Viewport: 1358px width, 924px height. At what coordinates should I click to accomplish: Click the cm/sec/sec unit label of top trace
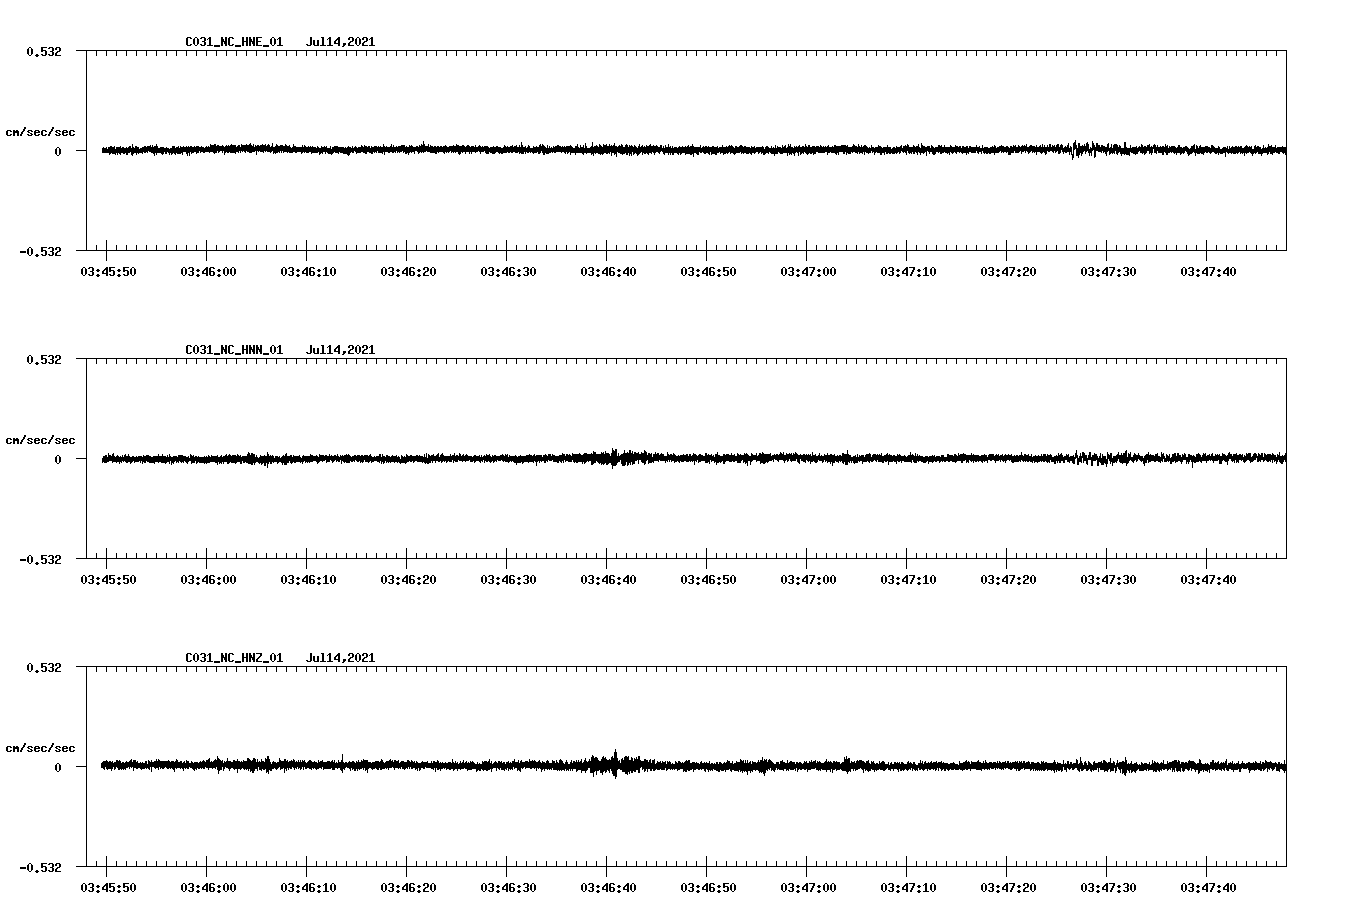[41, 131]
